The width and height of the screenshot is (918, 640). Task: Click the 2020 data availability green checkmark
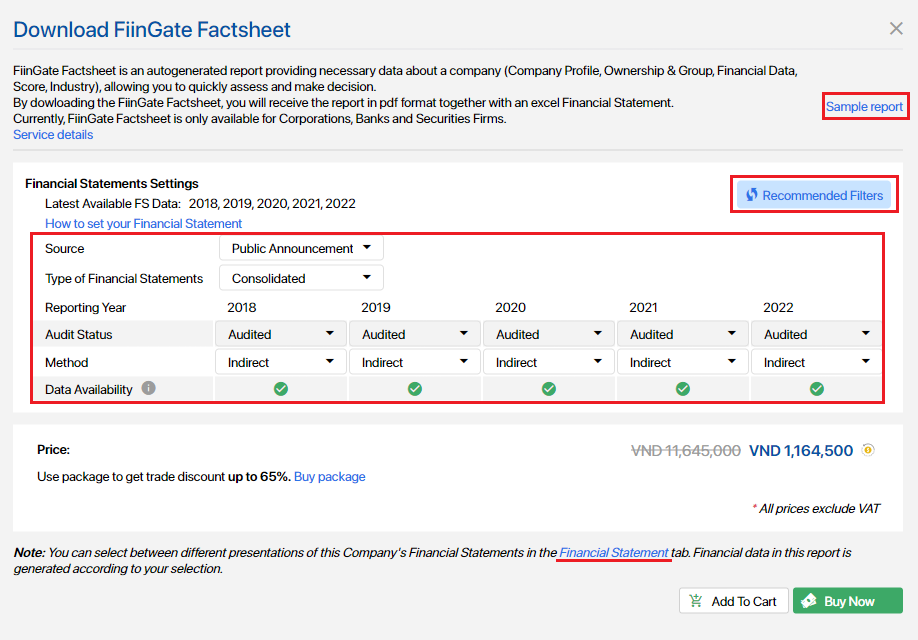point(549,389)
